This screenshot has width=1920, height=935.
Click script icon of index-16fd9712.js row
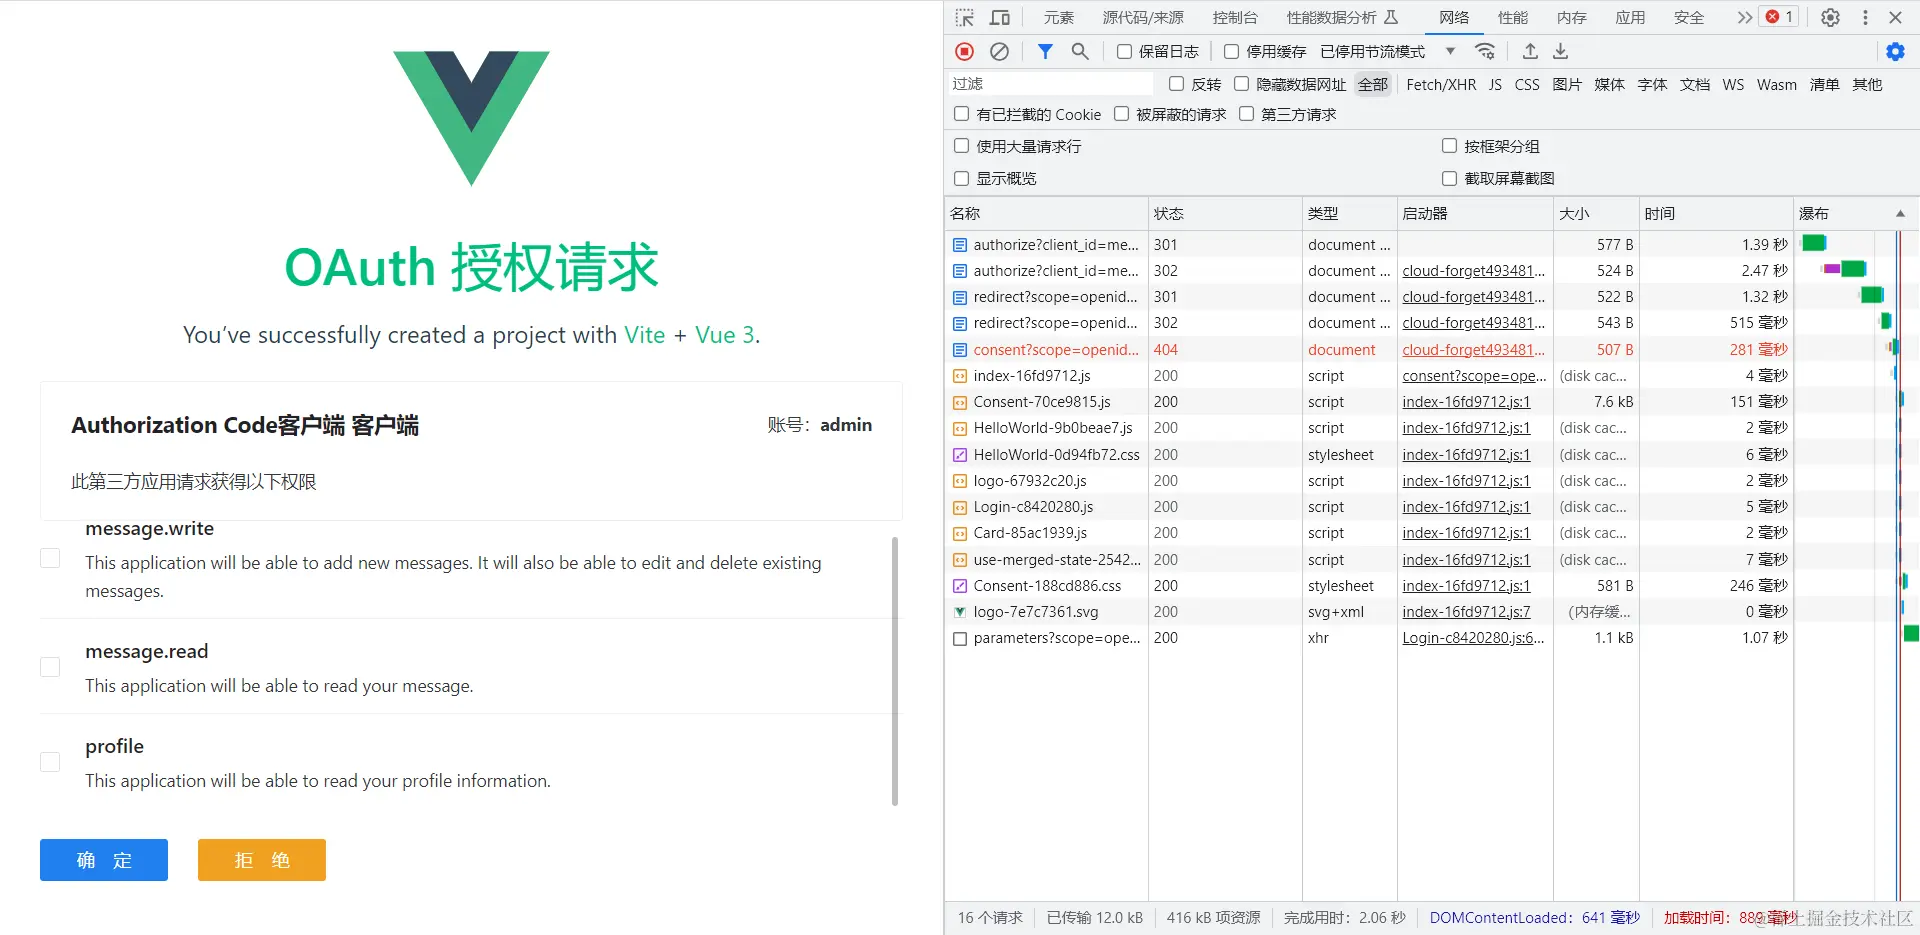(960, 376)
